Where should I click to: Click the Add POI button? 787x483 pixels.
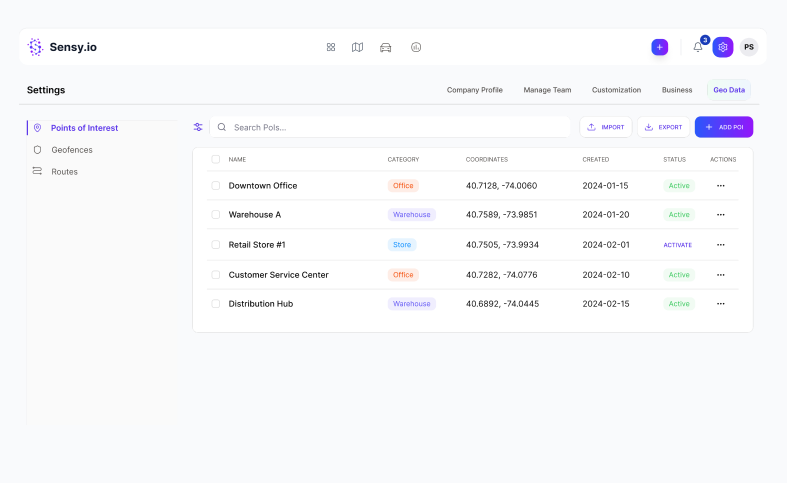[723, 127]
